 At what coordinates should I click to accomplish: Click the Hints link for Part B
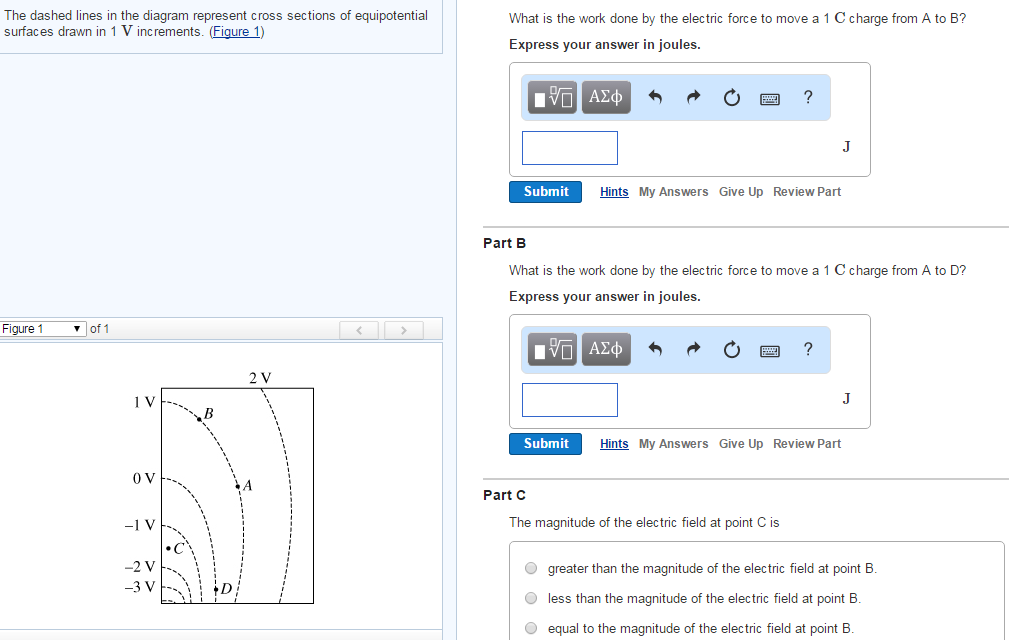point(613,443)
